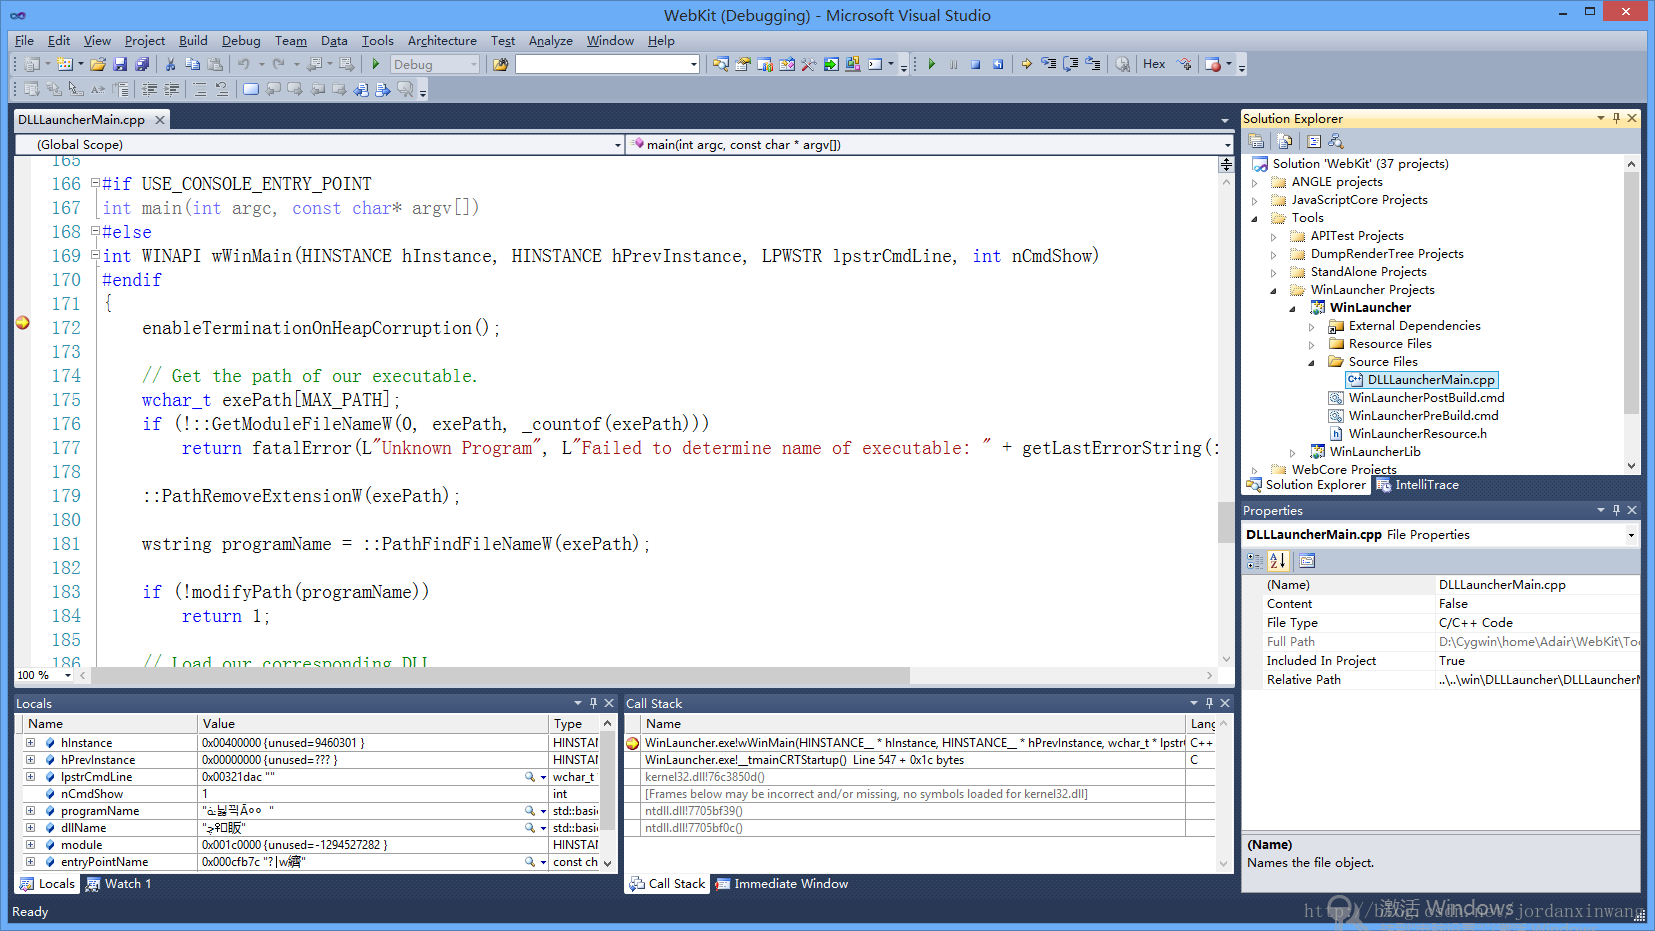Click the Save All toolbar icon
This screenshot has width=1655, height=931.
[142, 64]
